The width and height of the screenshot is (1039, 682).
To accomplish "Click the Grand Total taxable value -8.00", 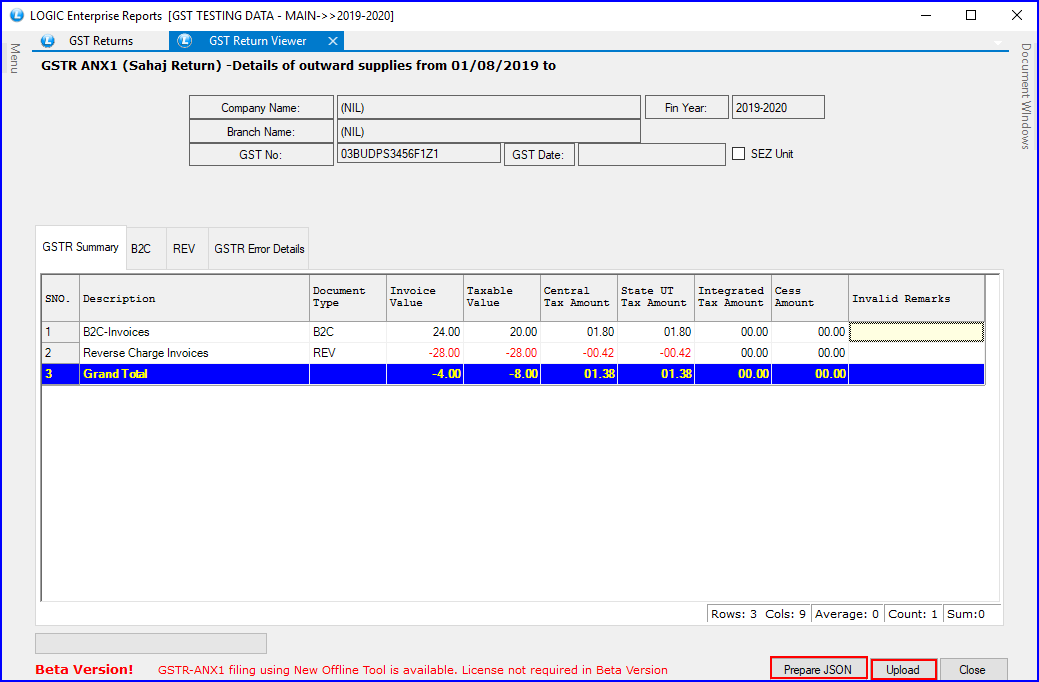I will pyautogui.click(x=502, y=374).
